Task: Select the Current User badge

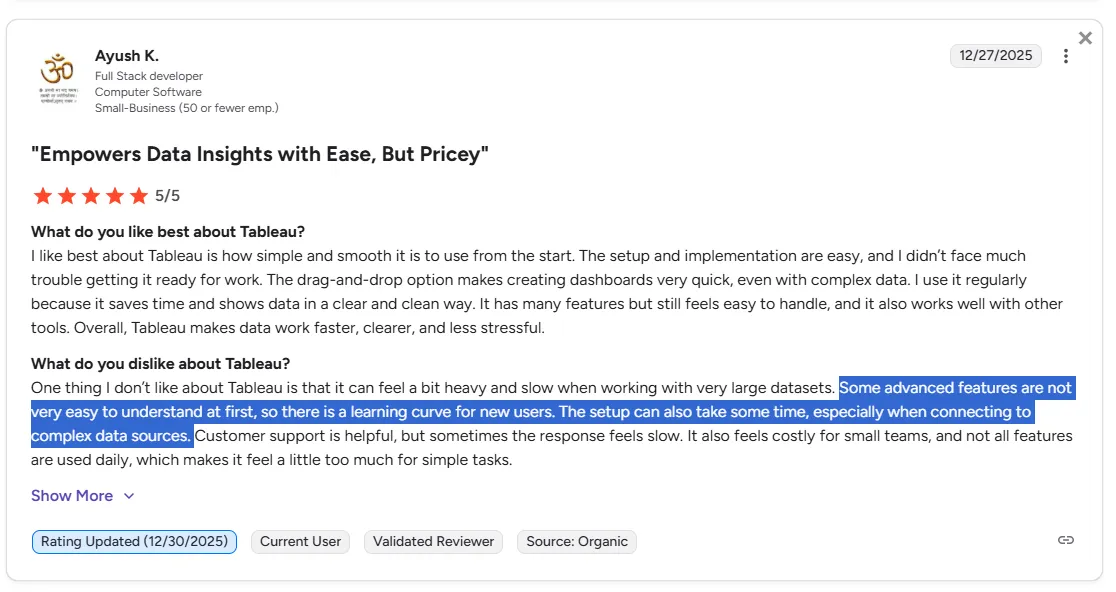Action: click(300, 542)
